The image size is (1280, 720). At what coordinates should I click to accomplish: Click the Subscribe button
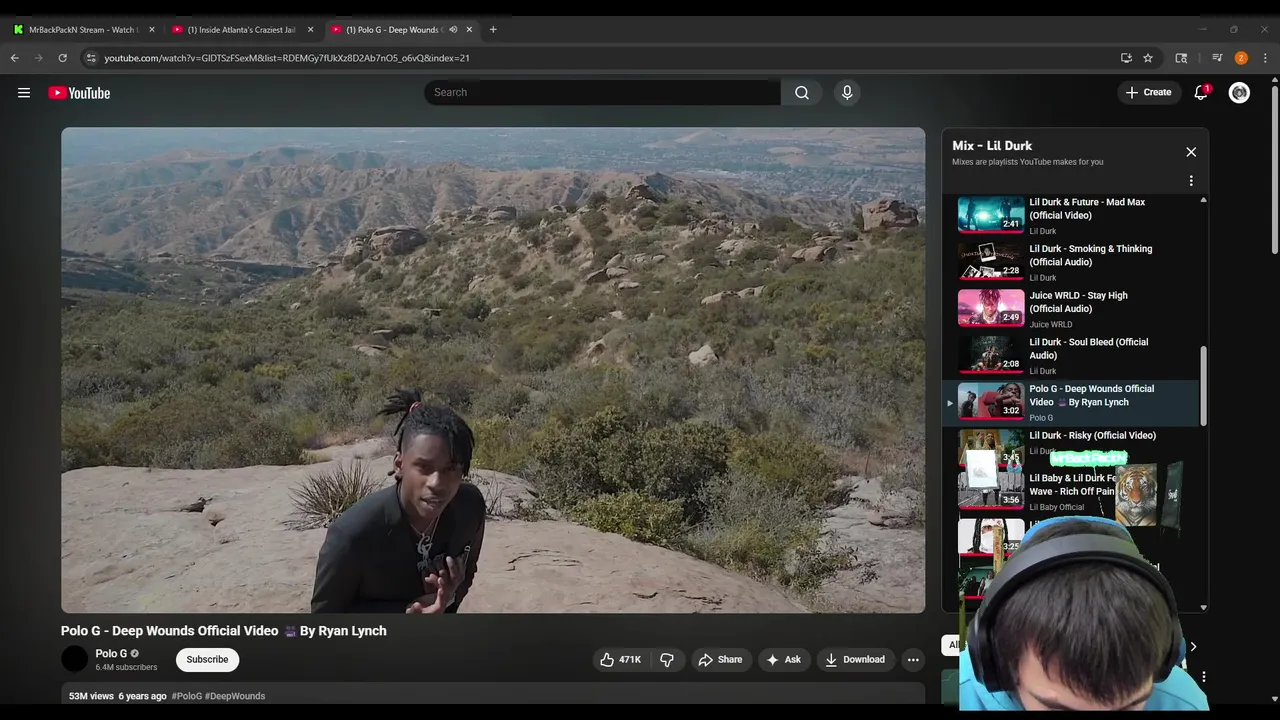(x=207, y=659)
